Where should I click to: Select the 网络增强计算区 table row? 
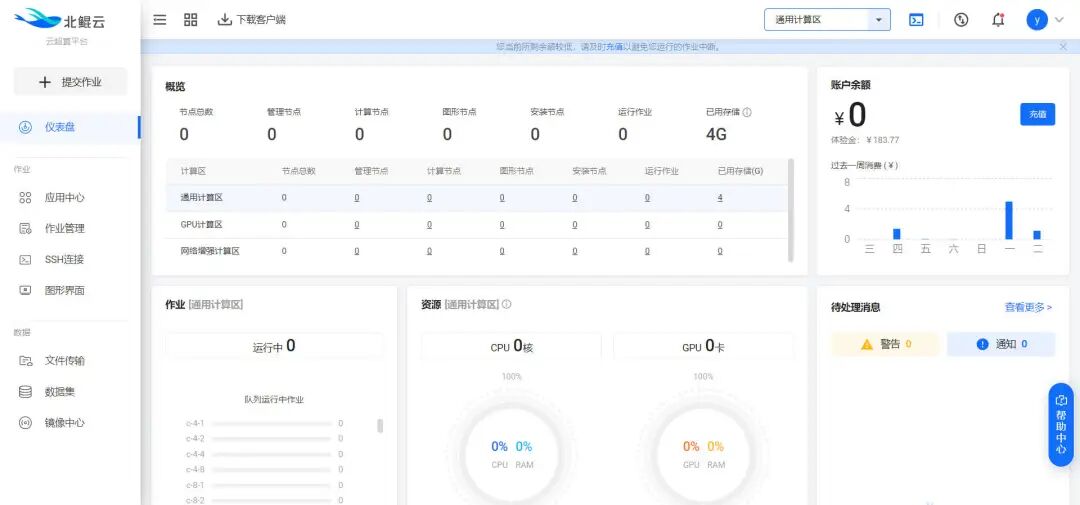476,251
